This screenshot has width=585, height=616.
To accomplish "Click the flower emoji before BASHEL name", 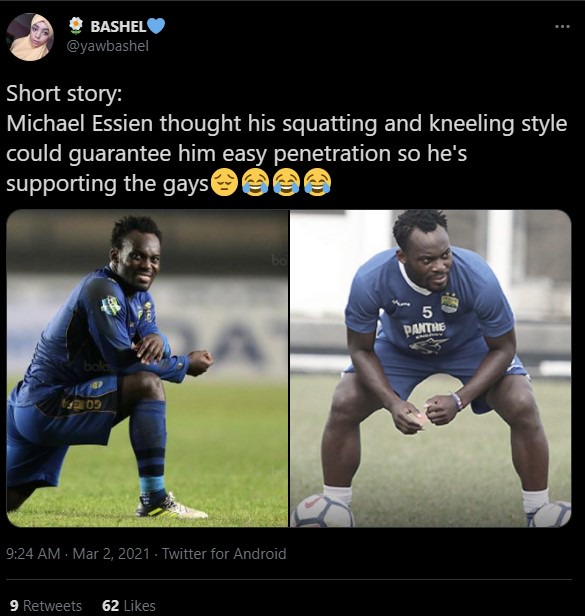I will [76, 26].
